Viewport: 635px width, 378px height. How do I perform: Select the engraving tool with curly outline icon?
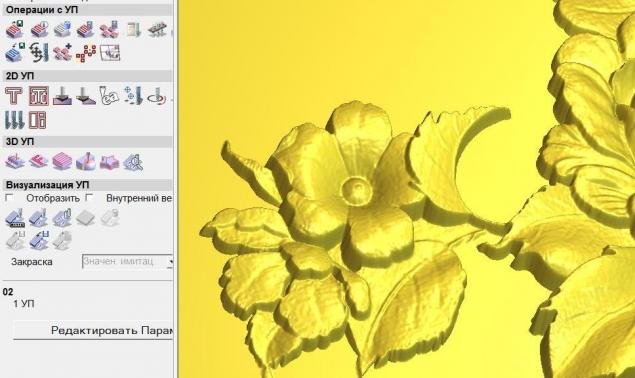[x=109, y=96]
